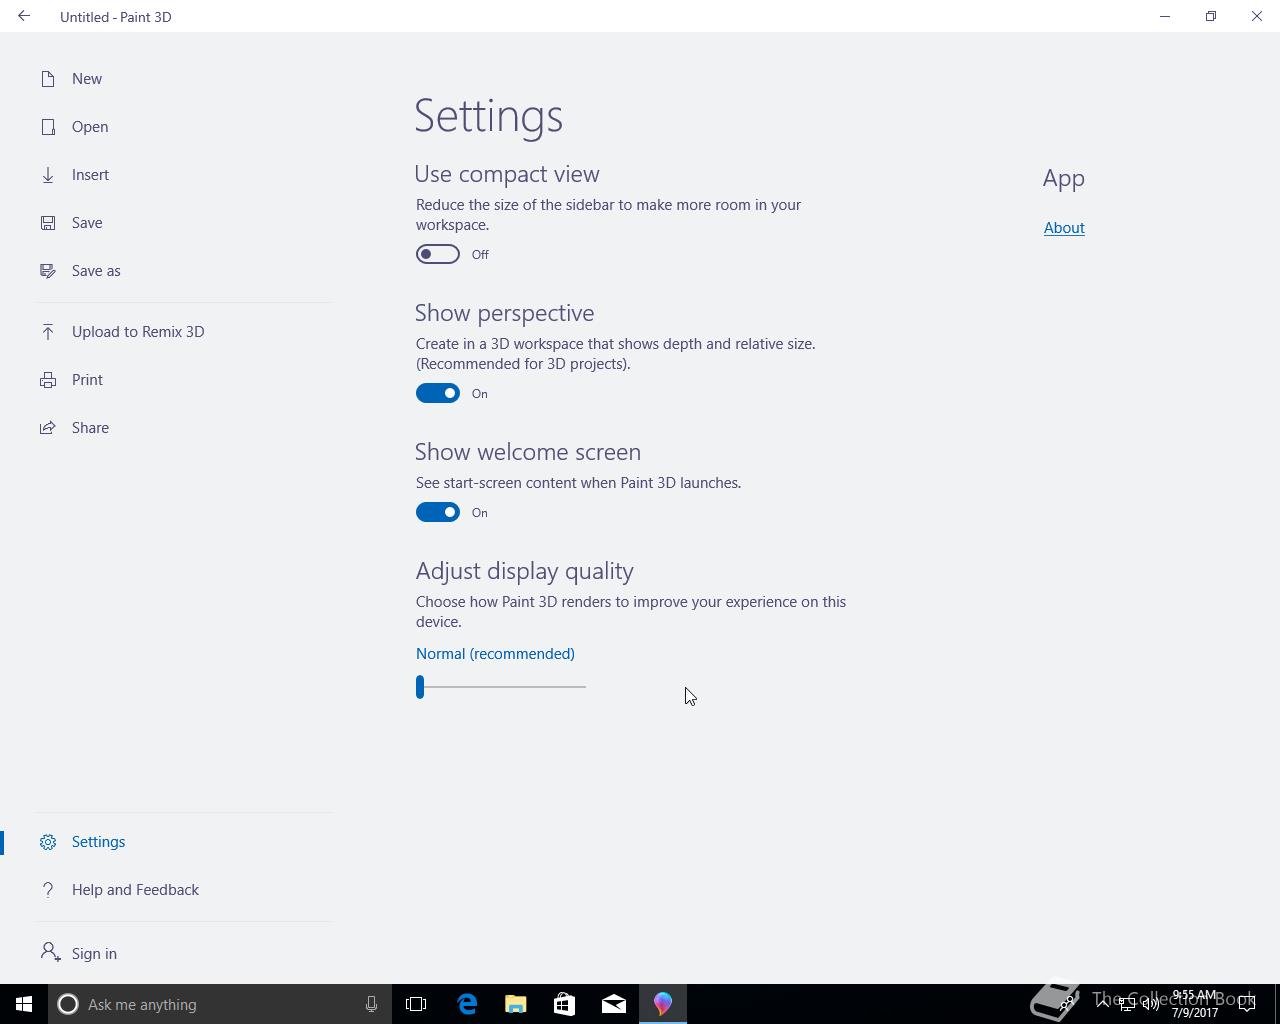Click the Share icon
The width and height of the screenshot is (1280, 1024).
(48, 428)
